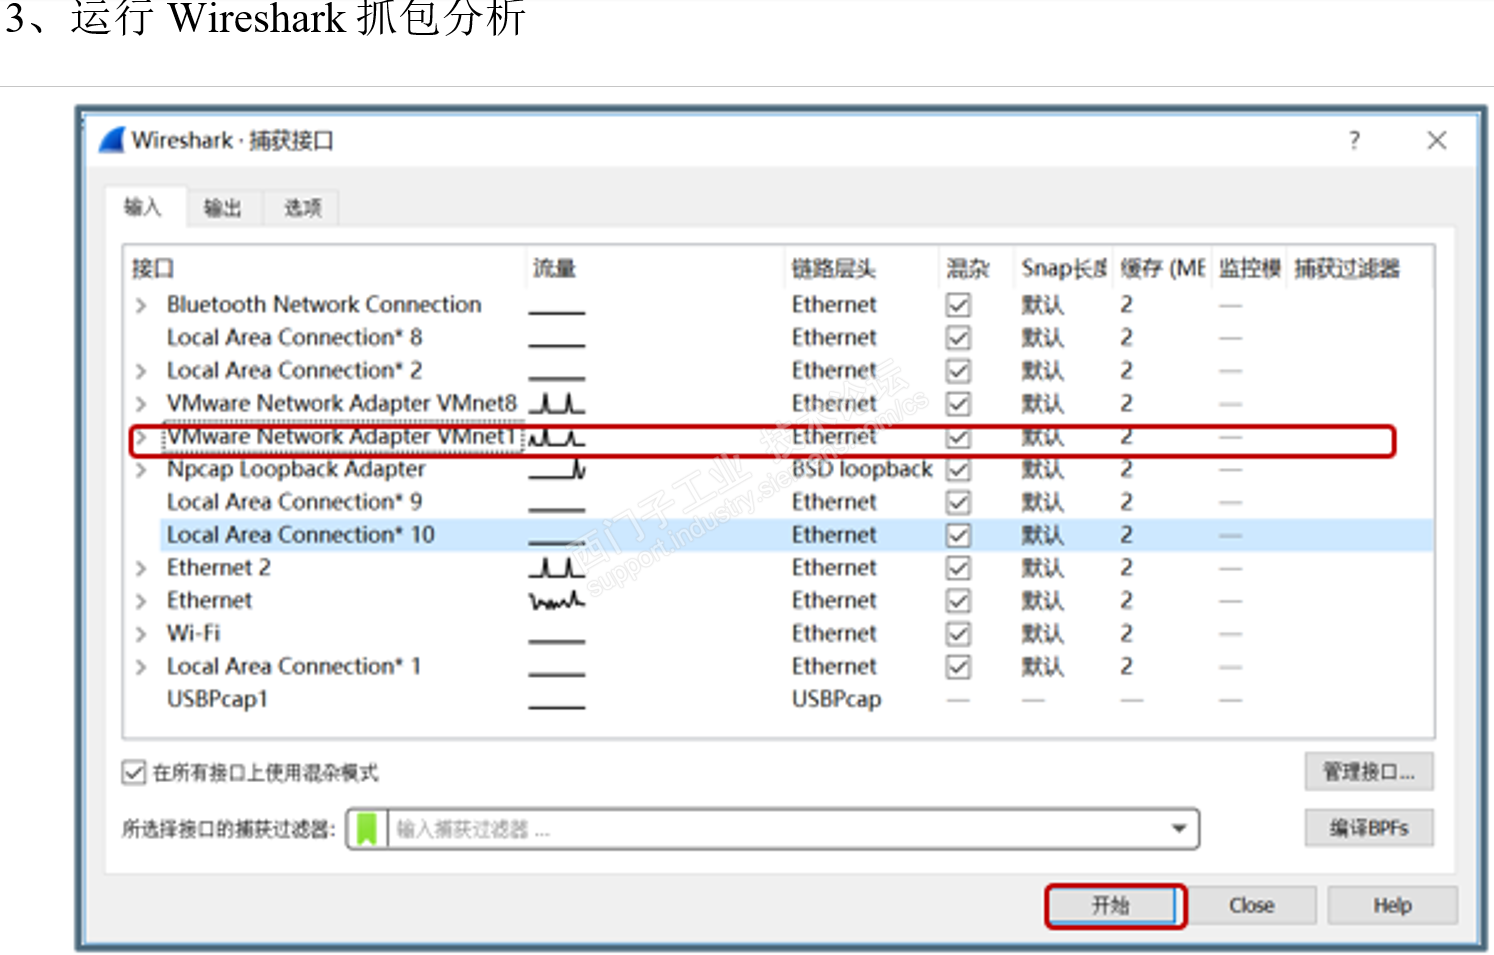Open the 管理接口... dialog
1494x955 pixels.
click(1368, 772)
